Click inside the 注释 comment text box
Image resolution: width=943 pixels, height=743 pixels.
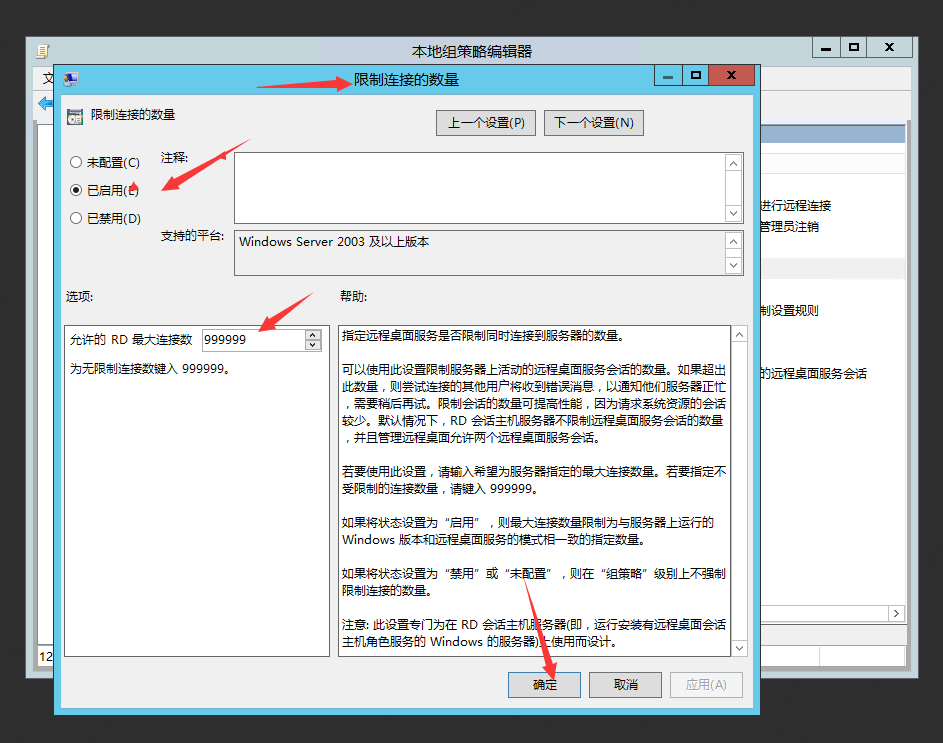tap(480, 188)
